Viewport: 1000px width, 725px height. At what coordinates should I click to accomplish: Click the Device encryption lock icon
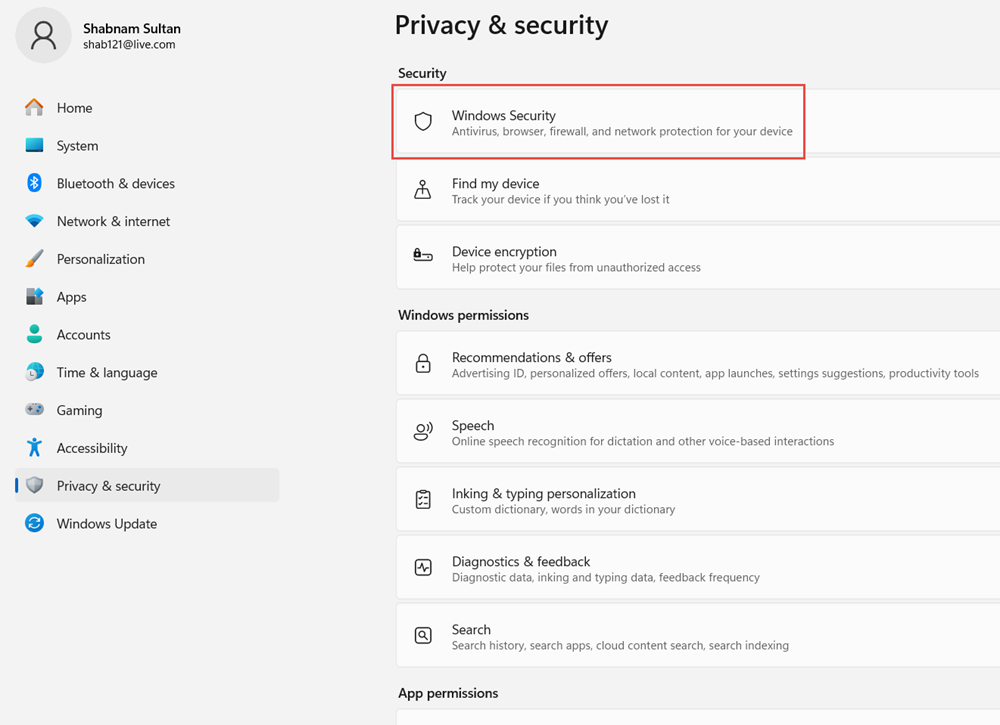423,256
